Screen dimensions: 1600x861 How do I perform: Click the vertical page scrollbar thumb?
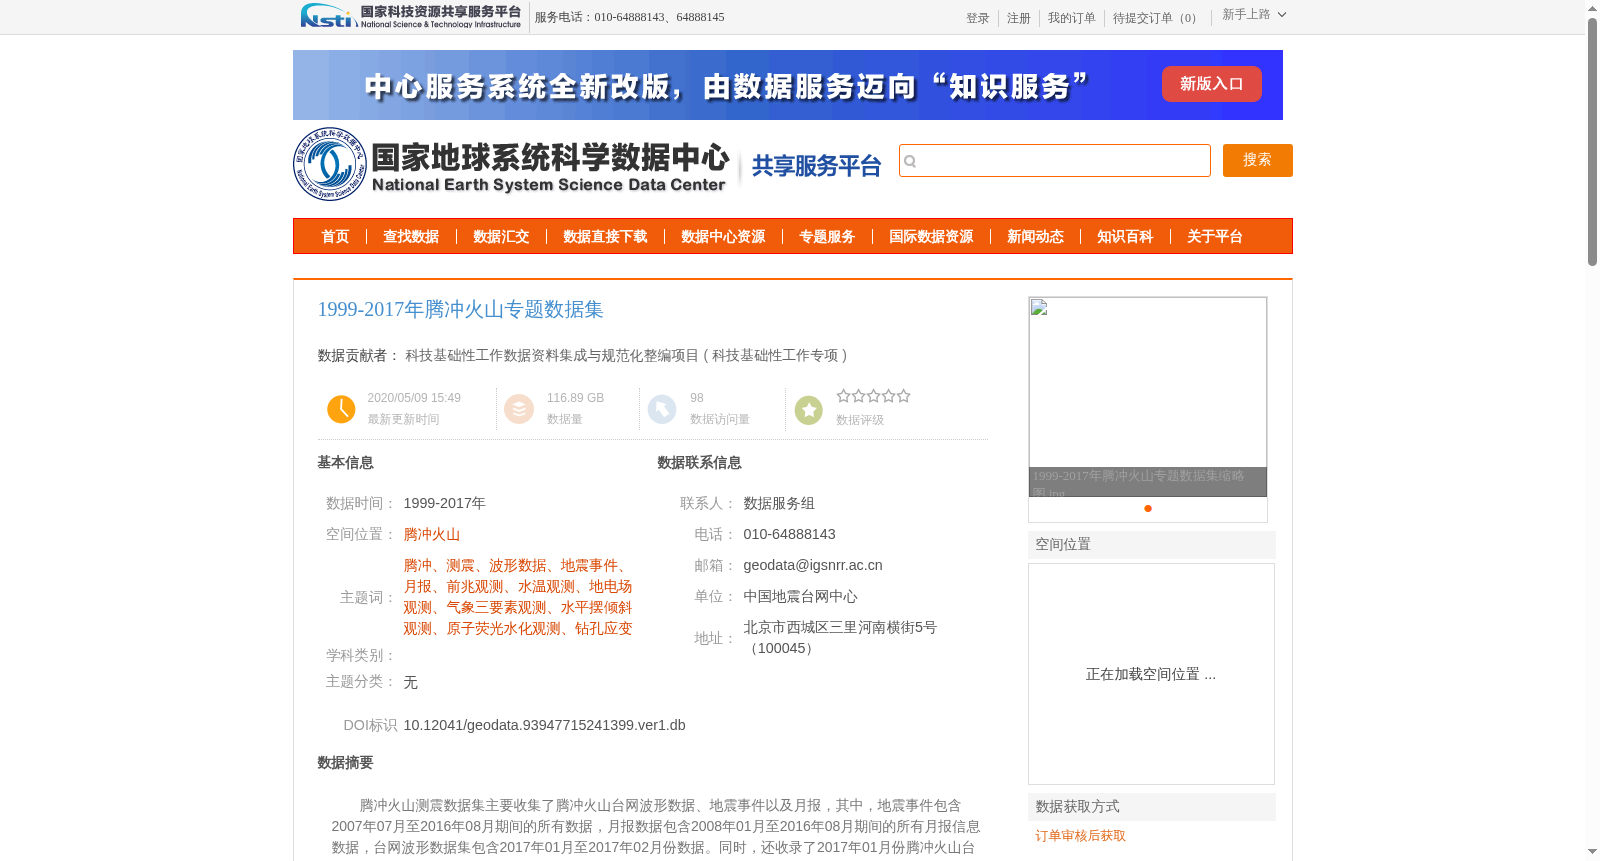click(x=1592, y=142)
